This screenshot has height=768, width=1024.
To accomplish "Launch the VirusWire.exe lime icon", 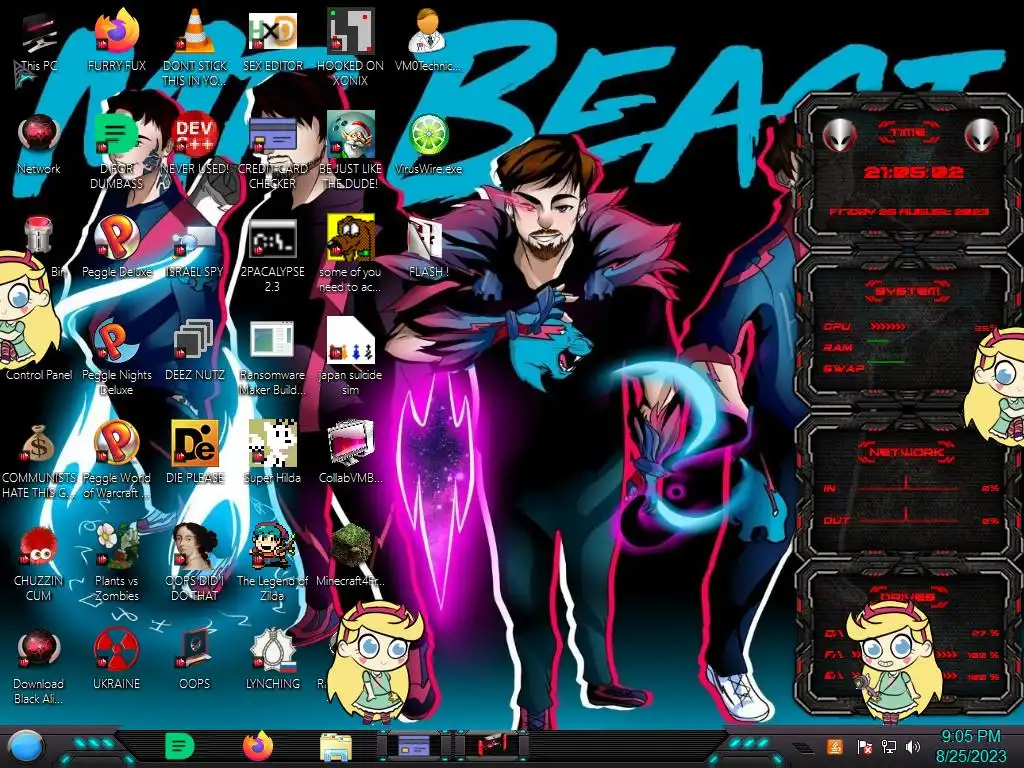I will pyautogui.click(x=428, y=144).
